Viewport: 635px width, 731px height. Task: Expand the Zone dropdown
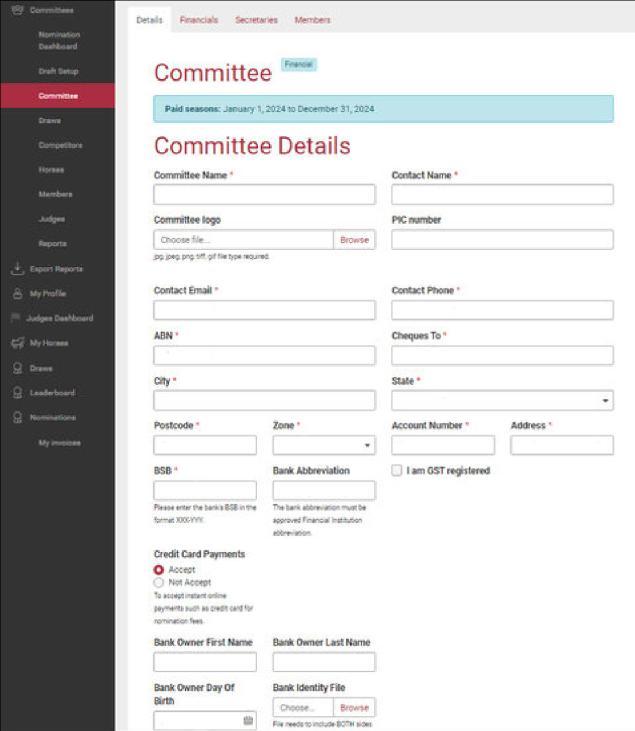324,445
